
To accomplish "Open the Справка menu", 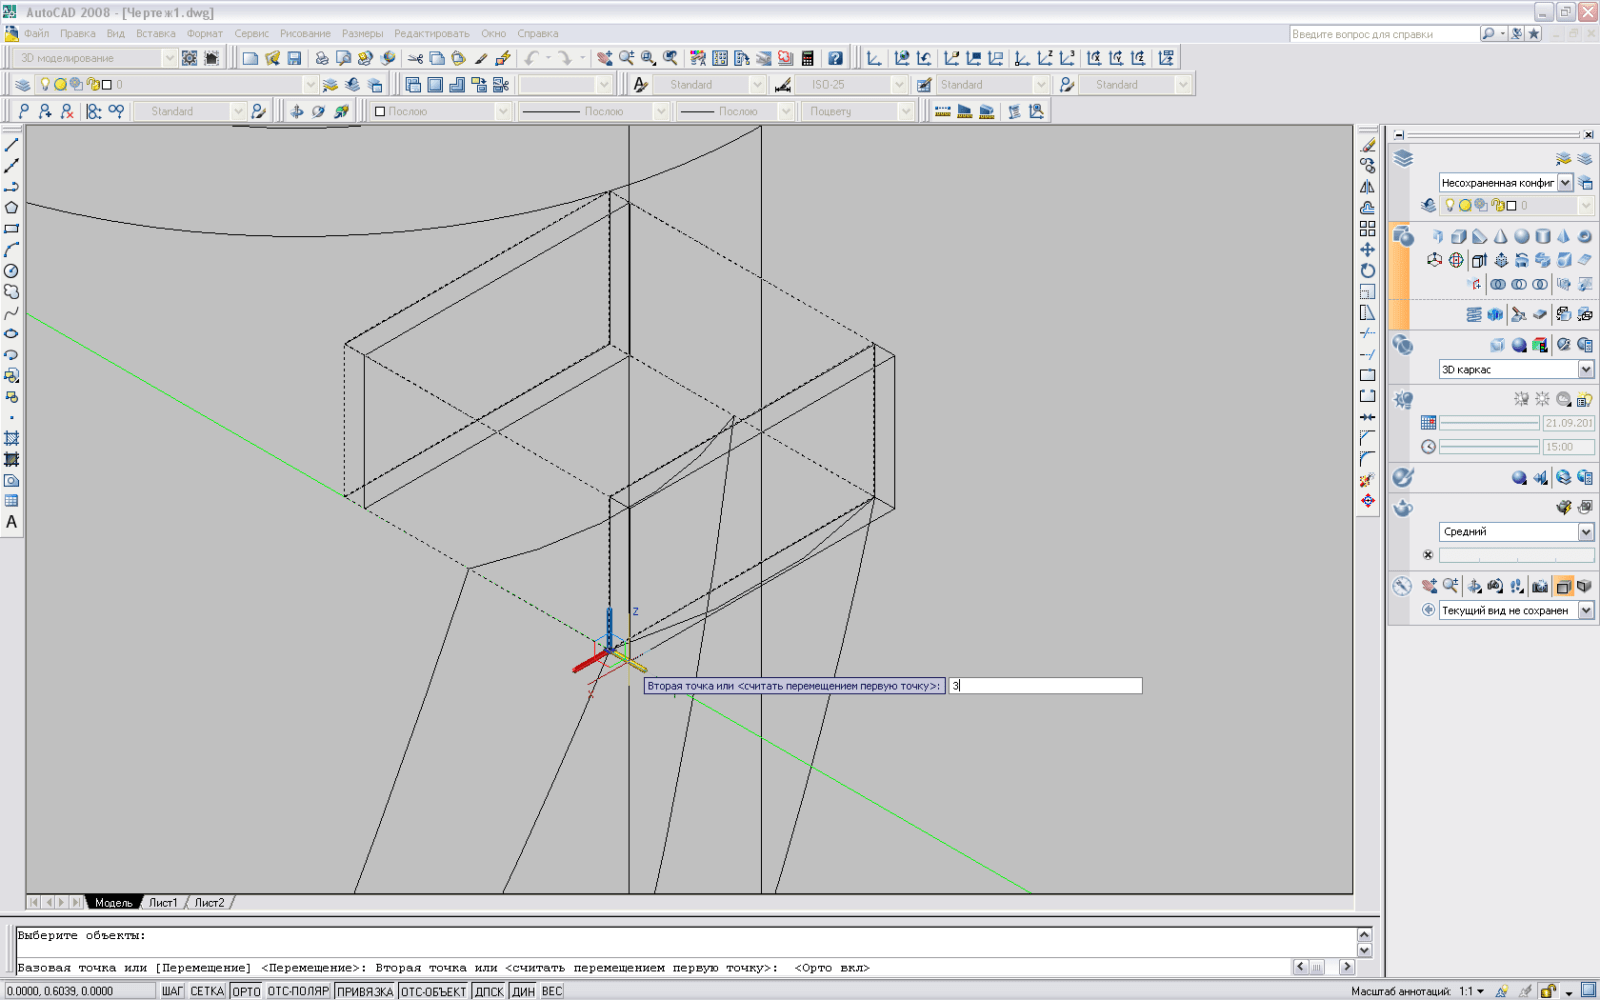I will (x=537, y=34).
